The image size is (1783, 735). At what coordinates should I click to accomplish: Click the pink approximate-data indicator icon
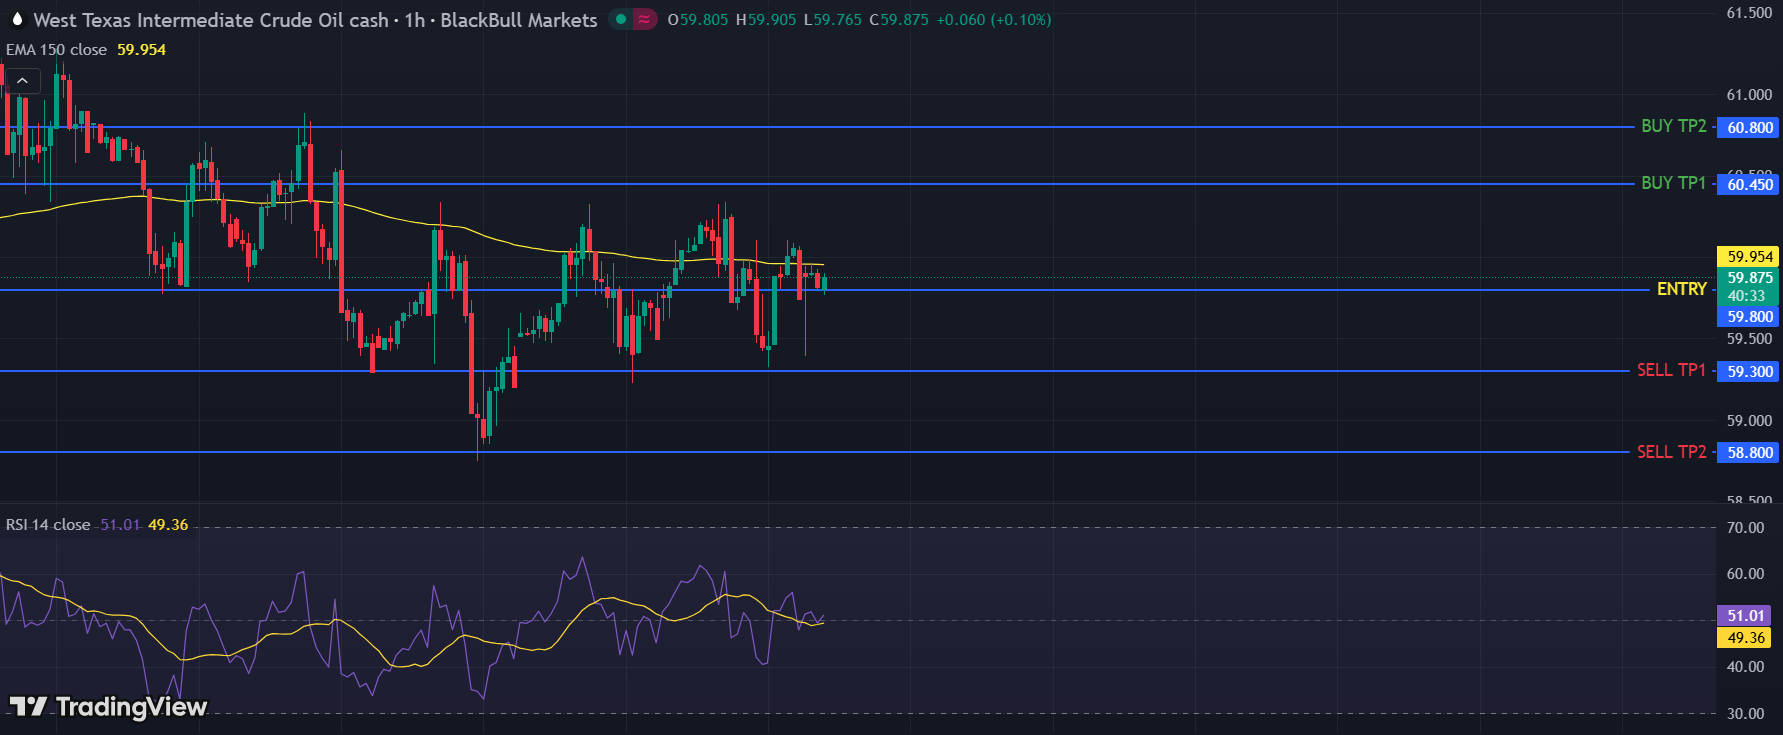coord(645,19)
